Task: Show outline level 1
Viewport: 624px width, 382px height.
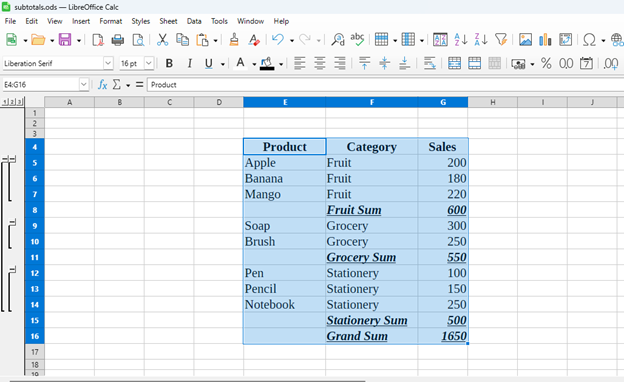Action: coord(5,102)
